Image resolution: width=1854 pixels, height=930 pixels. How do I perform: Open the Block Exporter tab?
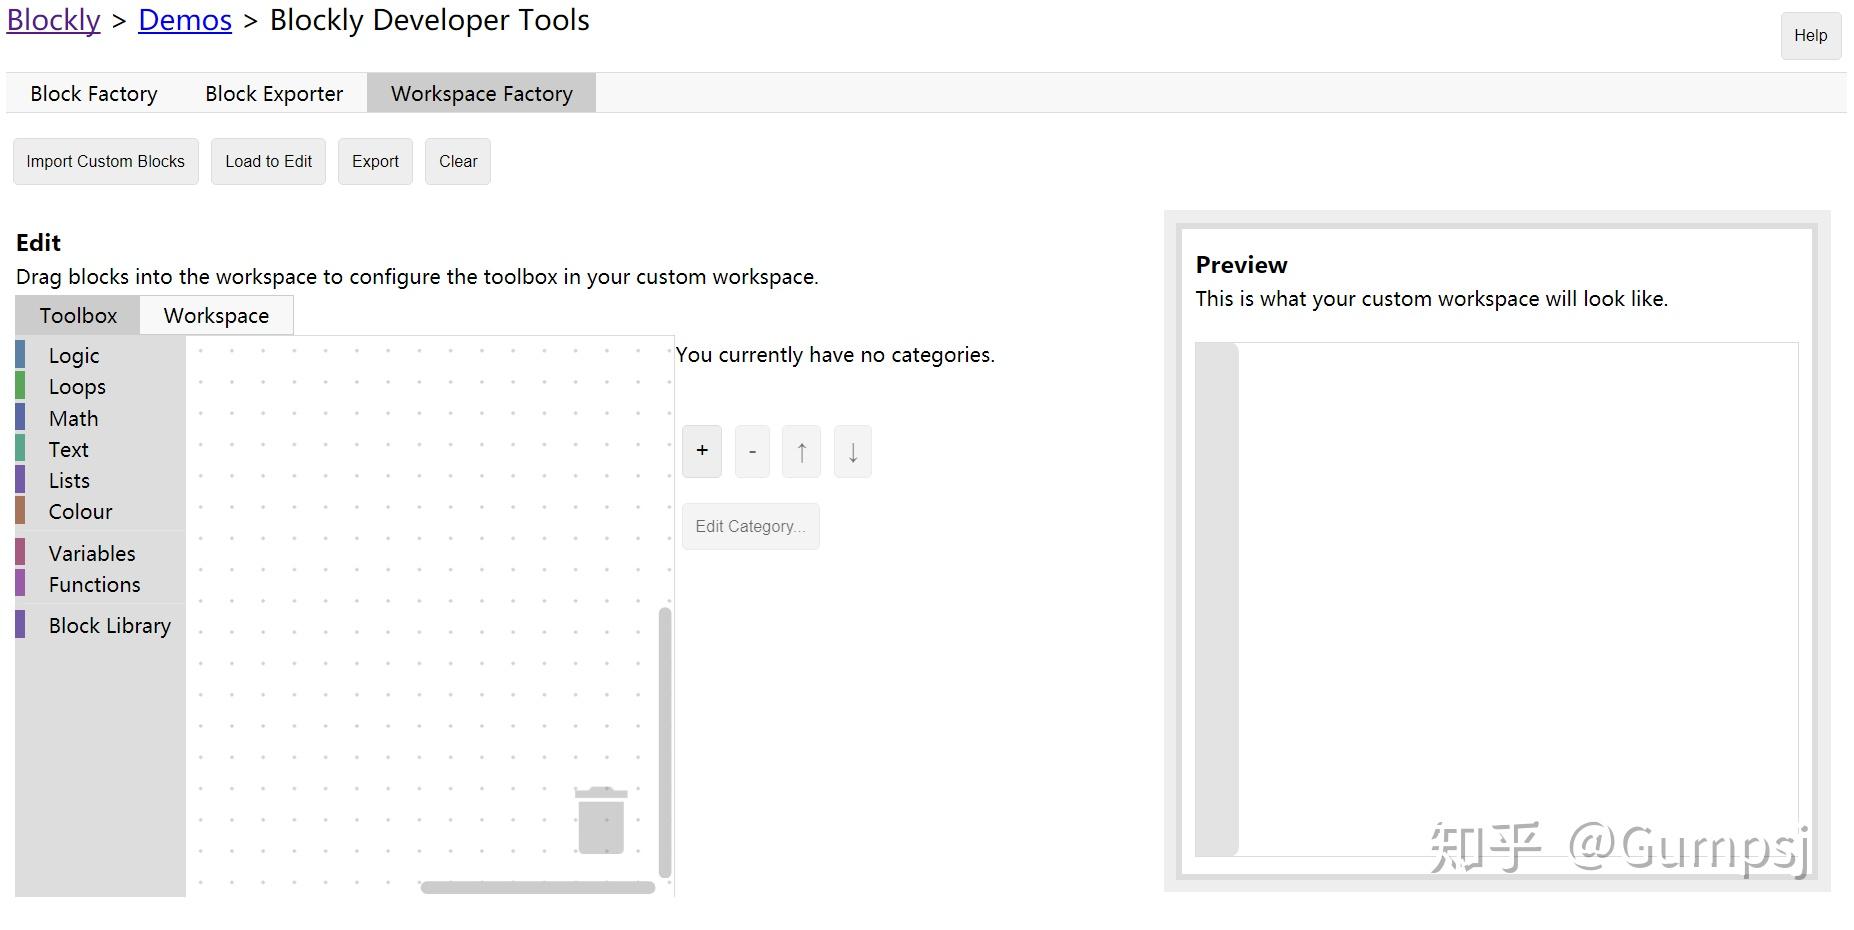coord(274,94)
